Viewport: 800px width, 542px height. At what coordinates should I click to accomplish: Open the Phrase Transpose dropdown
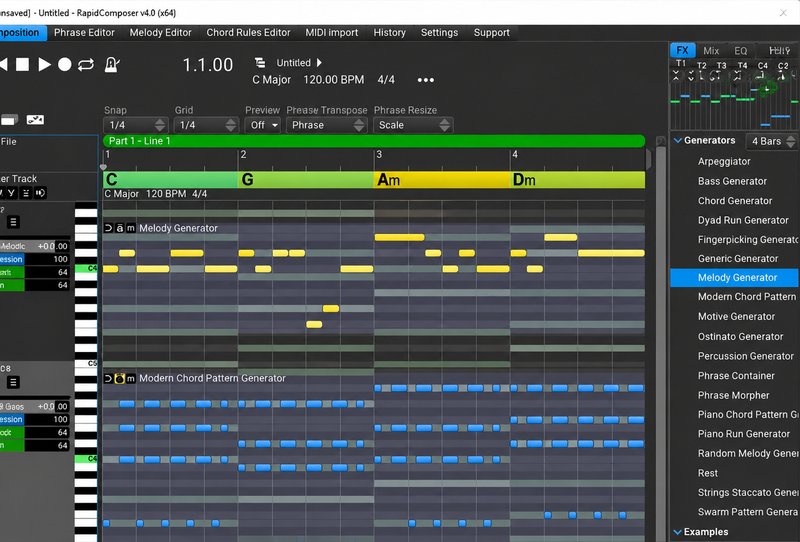(x=327, y=125)
